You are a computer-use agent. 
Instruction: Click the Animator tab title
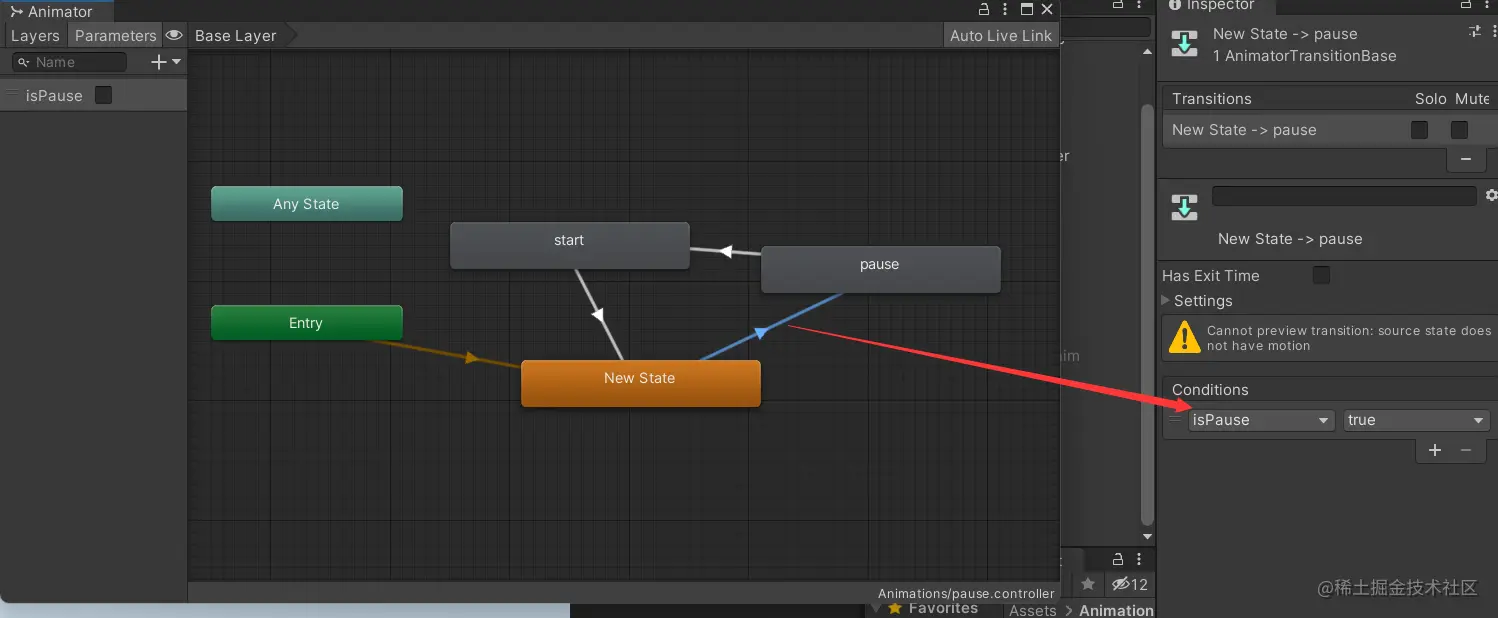click(60, 12)
